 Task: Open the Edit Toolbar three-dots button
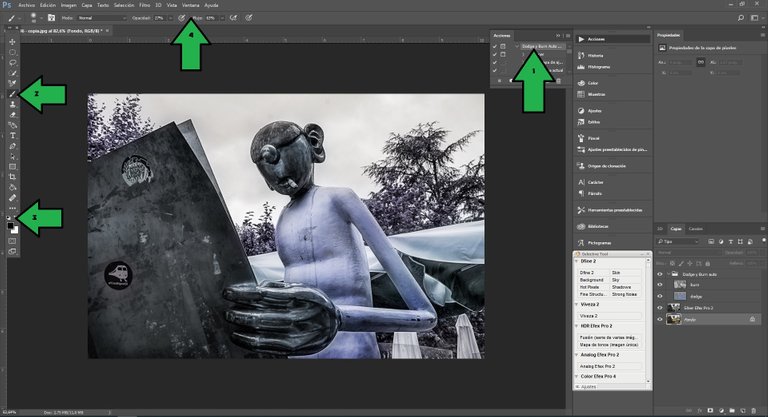pyautogui.click(x=12, y=208)
